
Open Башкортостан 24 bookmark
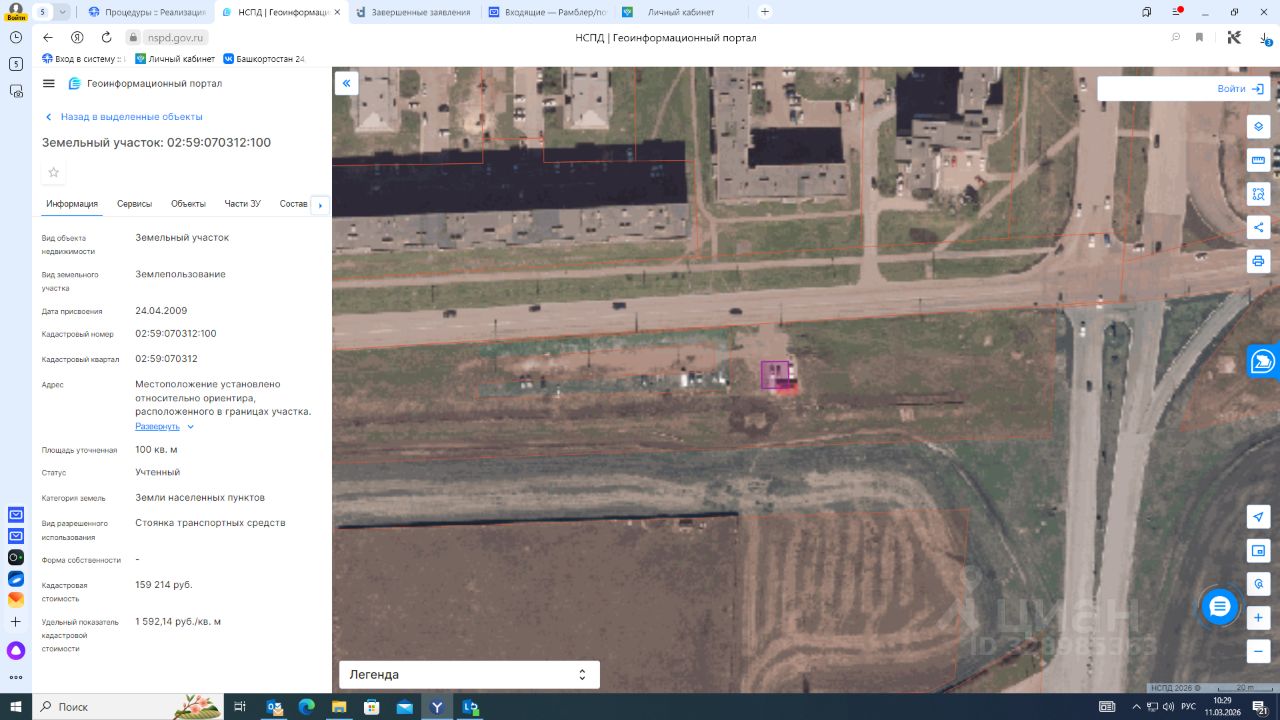click(264, 59)
